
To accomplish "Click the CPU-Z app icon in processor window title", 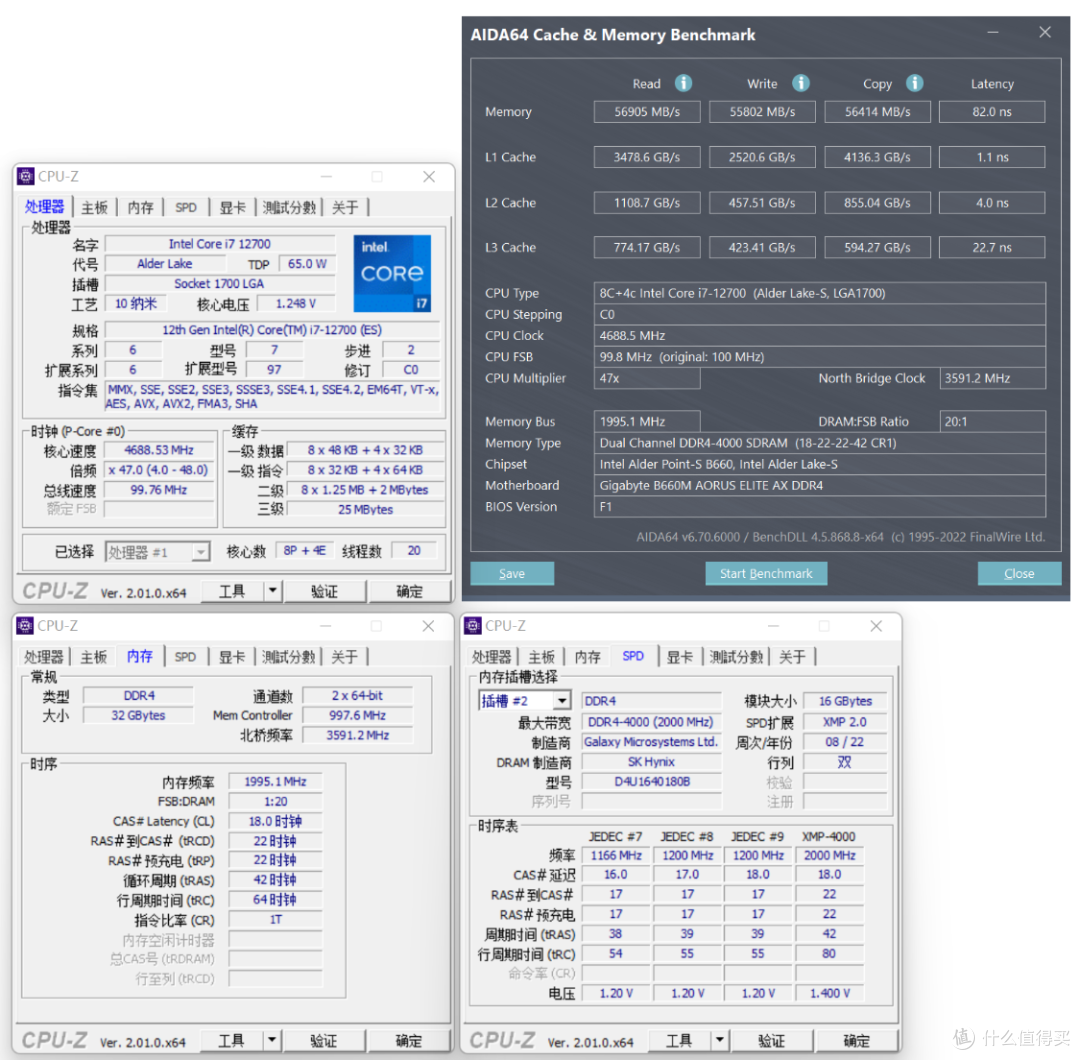I will click(x=25, y=176).
